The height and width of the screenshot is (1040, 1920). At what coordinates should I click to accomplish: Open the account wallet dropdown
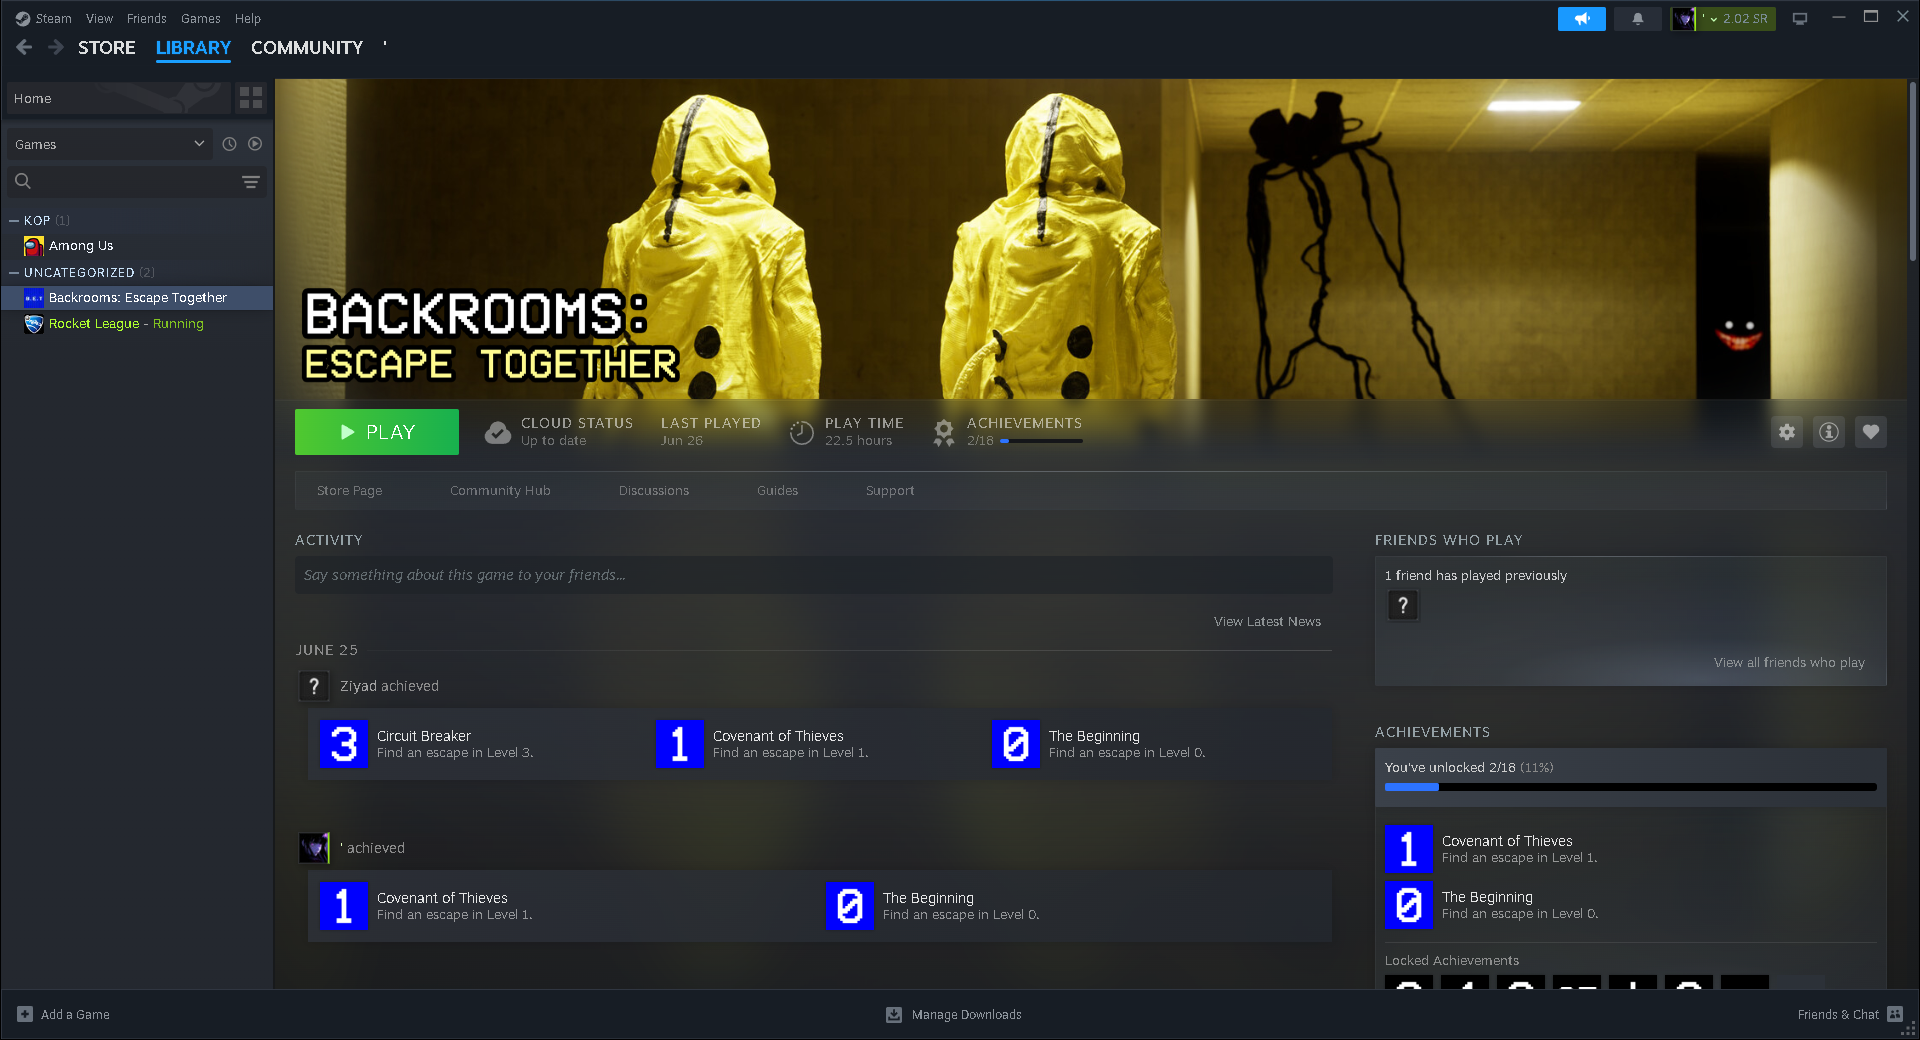(x=1737, y=19)
